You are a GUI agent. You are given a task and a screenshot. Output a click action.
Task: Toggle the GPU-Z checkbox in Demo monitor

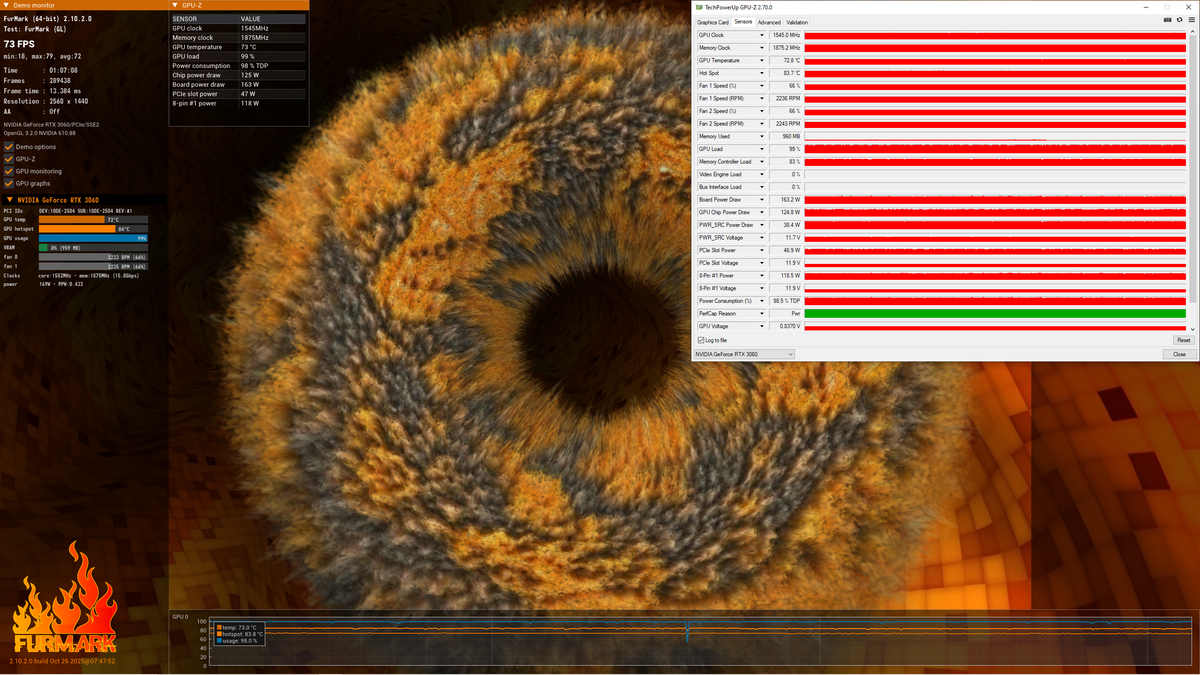tap(9, 159)
